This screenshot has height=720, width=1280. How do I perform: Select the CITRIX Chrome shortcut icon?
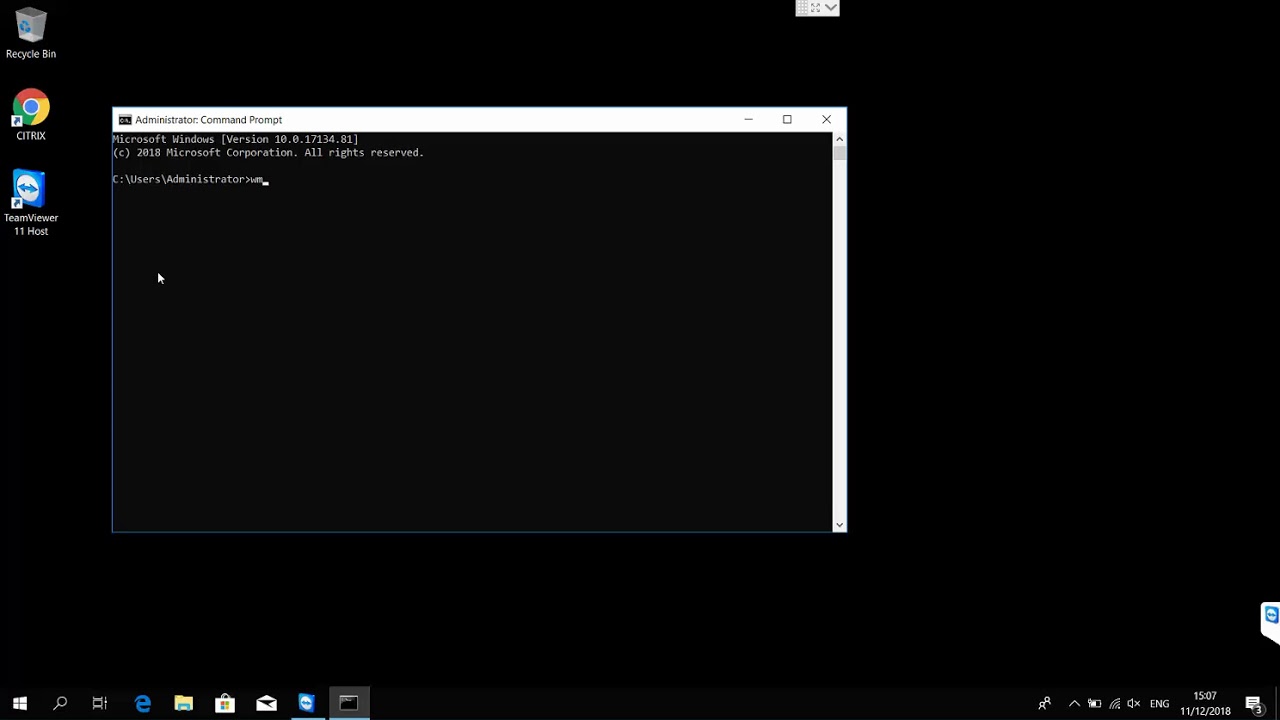point(31,115)
